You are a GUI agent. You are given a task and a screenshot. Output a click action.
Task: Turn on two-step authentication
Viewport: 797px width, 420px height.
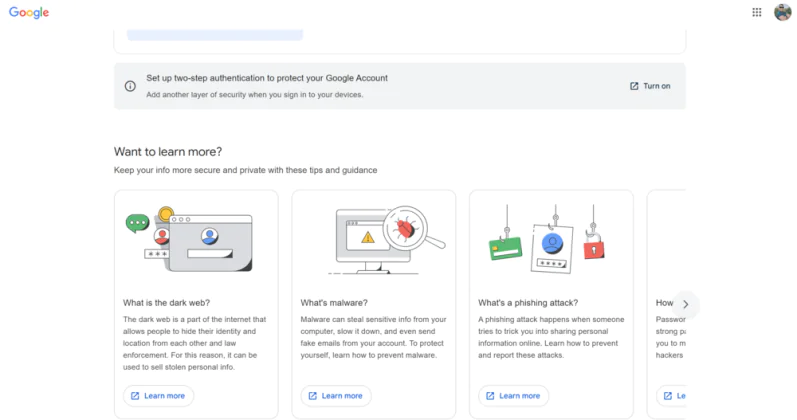click(650, 86)
